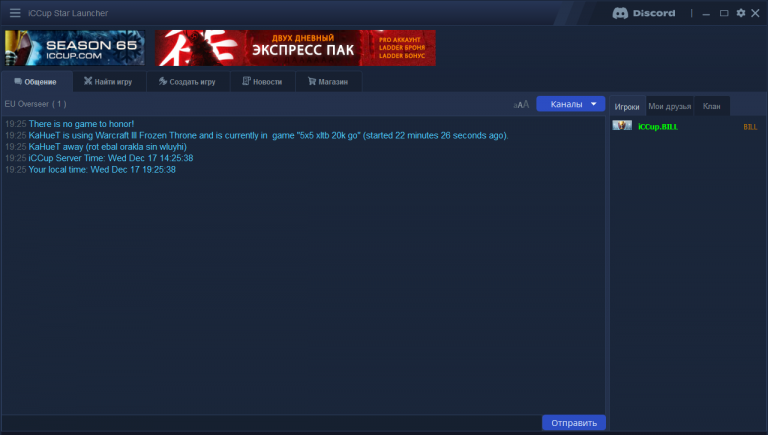Select the Клан tab
This screenshot has height=435, width=768.
click(x=712, y=106)
